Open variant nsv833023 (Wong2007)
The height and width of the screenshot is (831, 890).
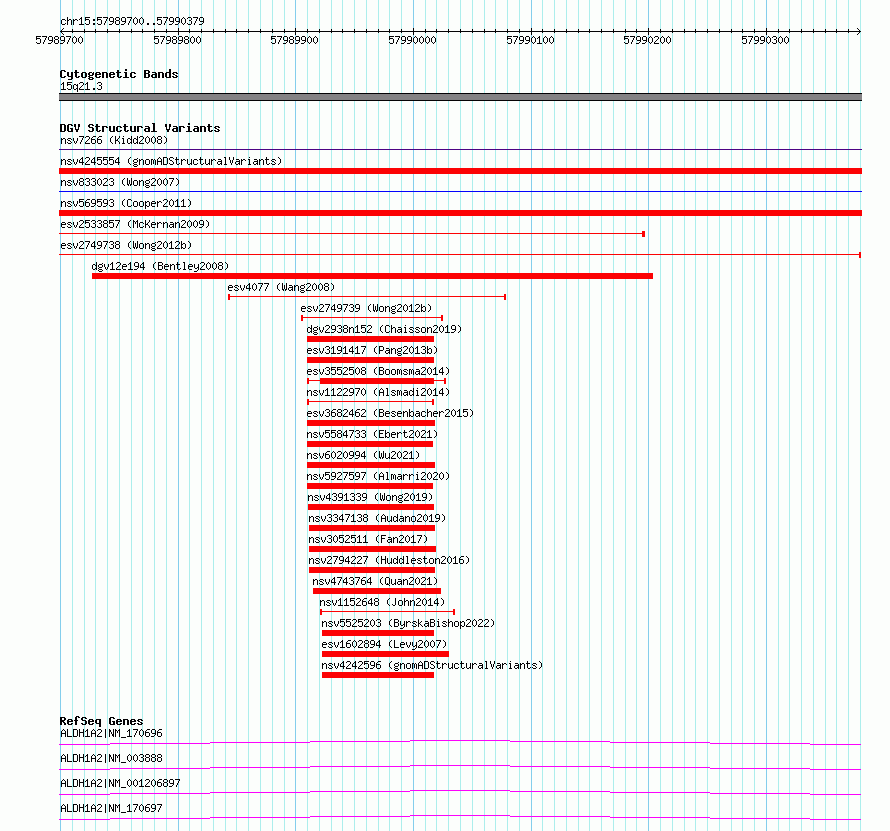120,182
